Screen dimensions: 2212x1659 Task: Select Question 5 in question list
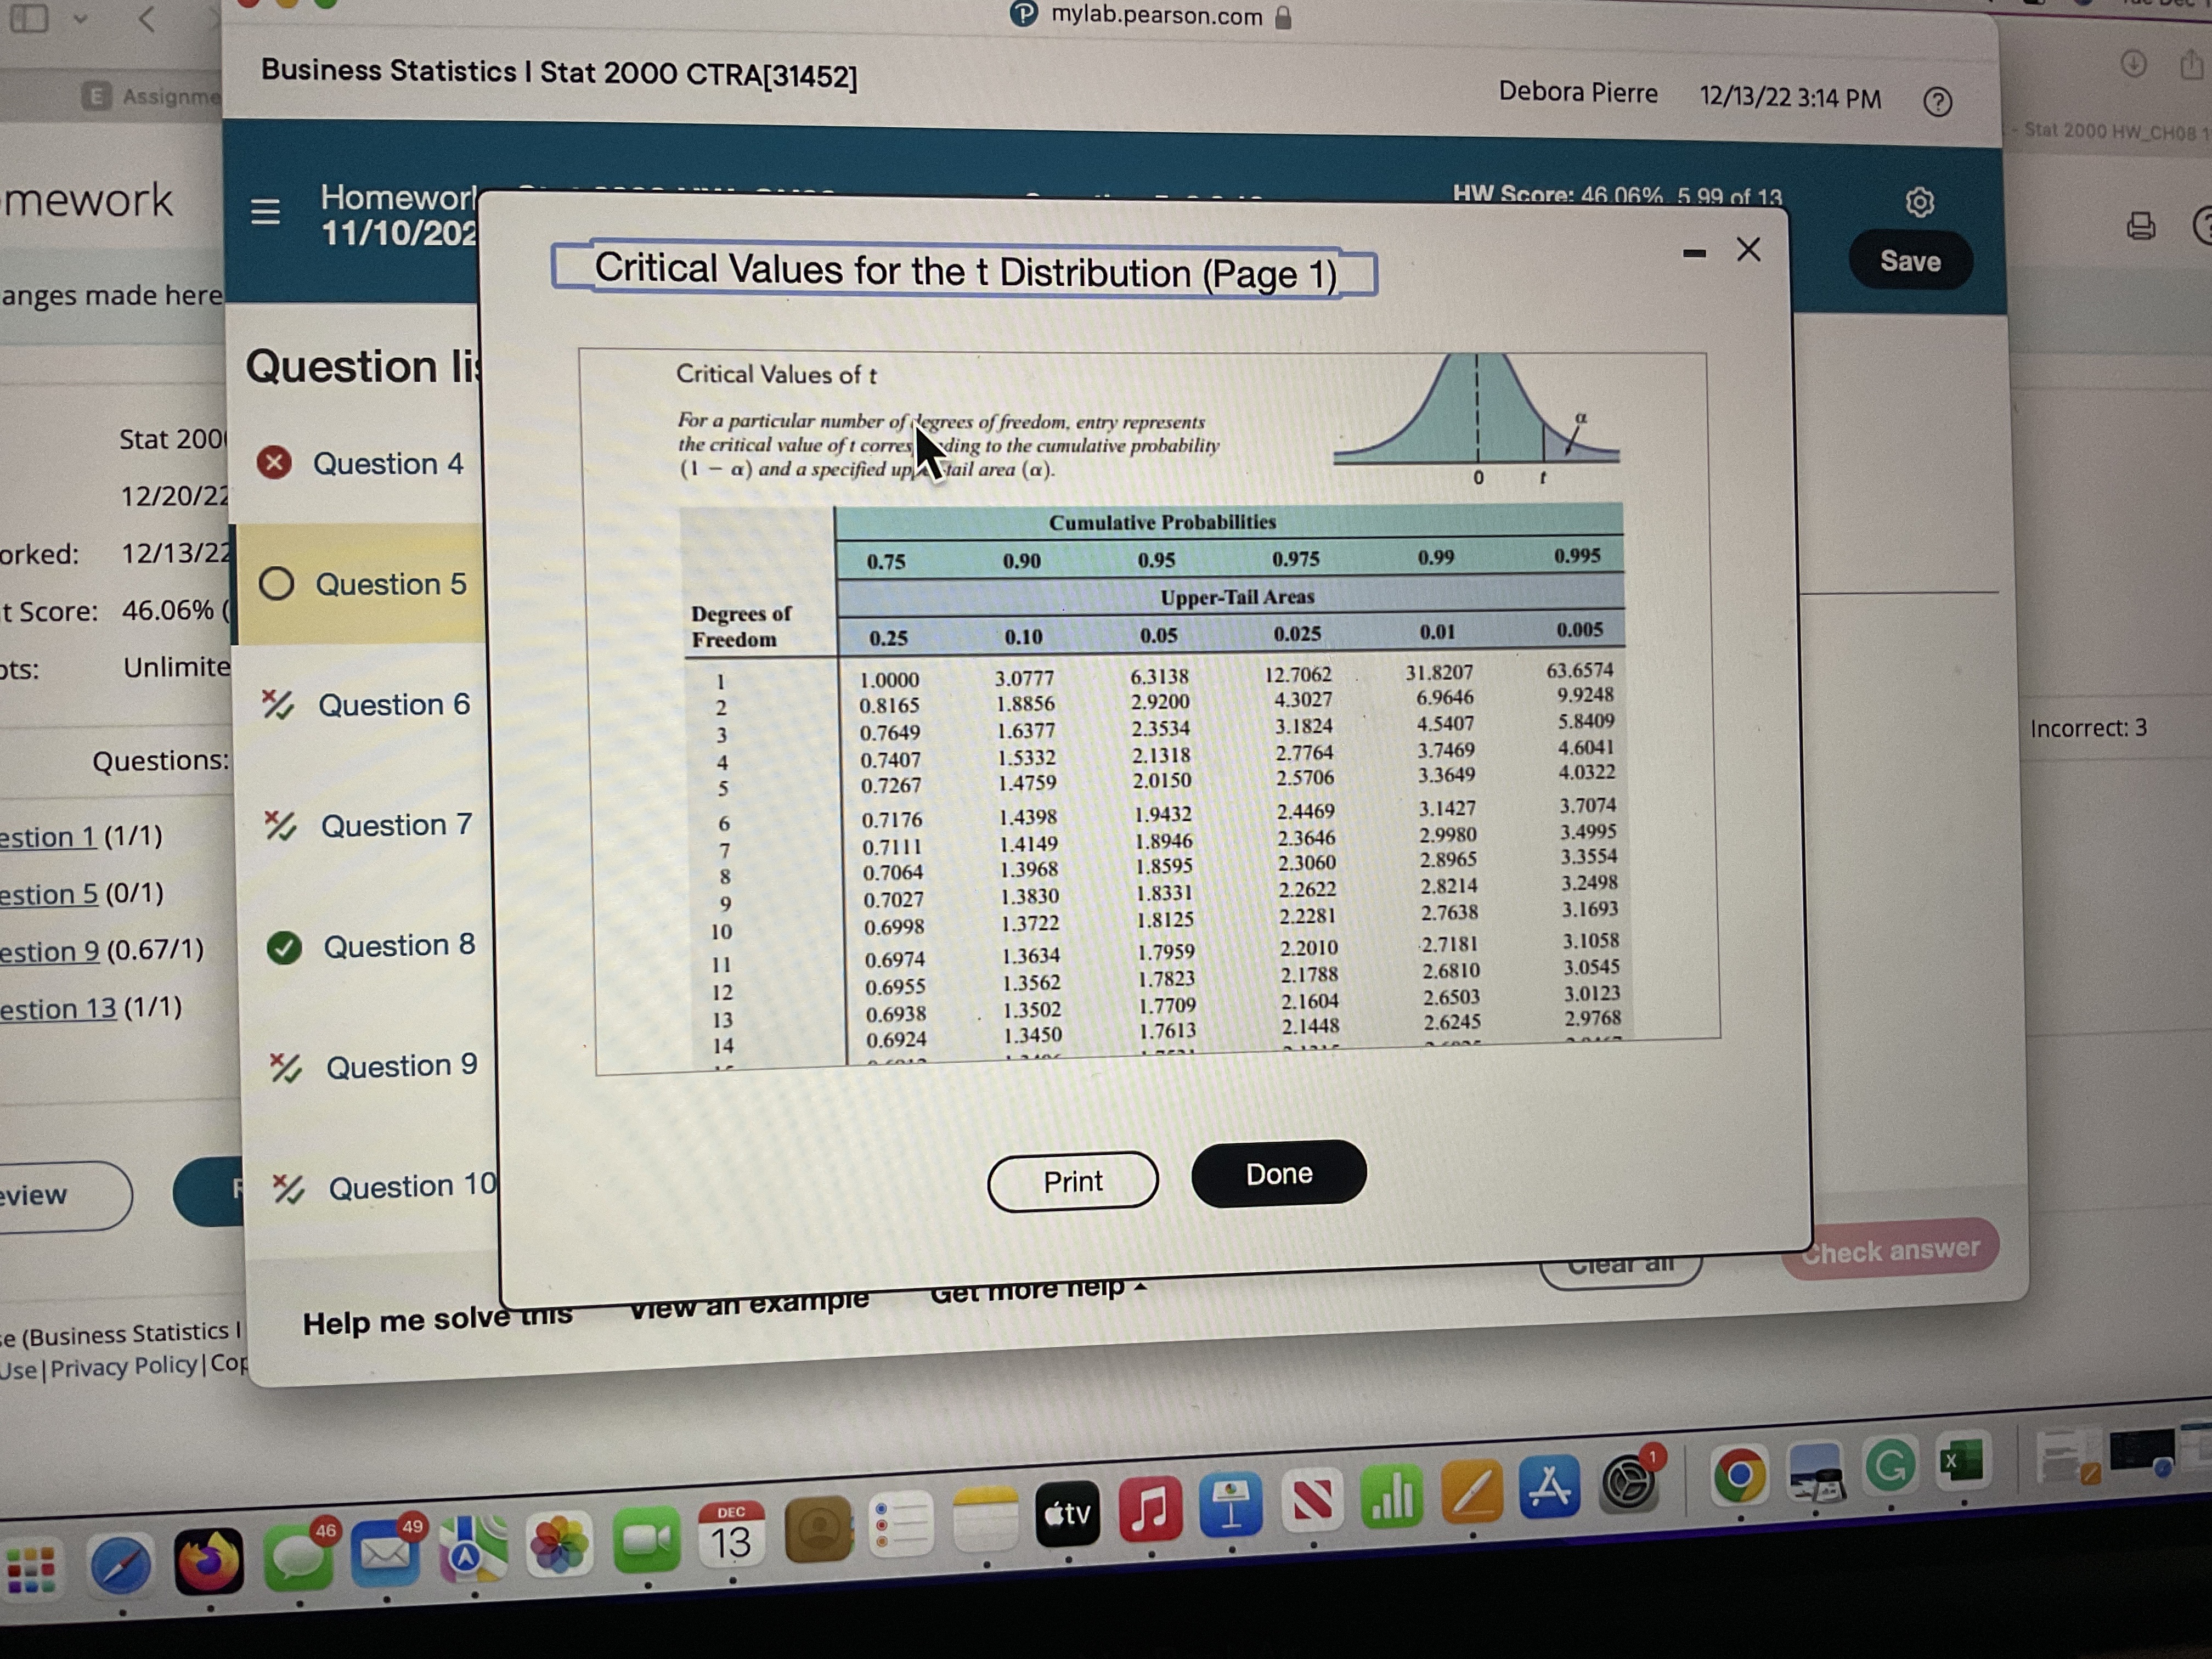point(390,584)
